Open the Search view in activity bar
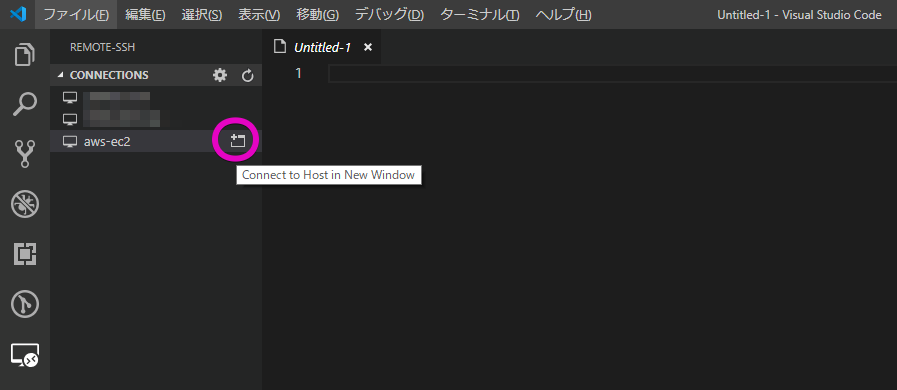Viewport: 897px width, 390px height. tap(25, 105)
